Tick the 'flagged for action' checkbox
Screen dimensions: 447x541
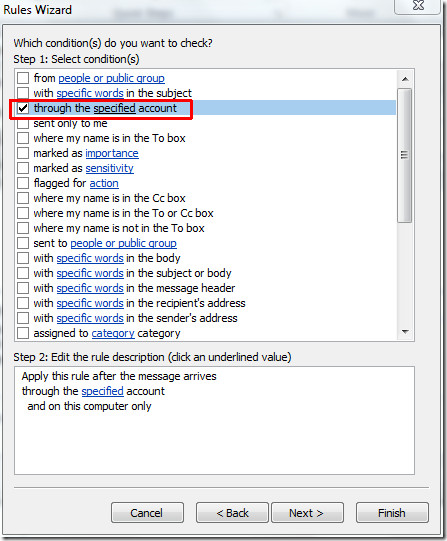tap(23, 183)
